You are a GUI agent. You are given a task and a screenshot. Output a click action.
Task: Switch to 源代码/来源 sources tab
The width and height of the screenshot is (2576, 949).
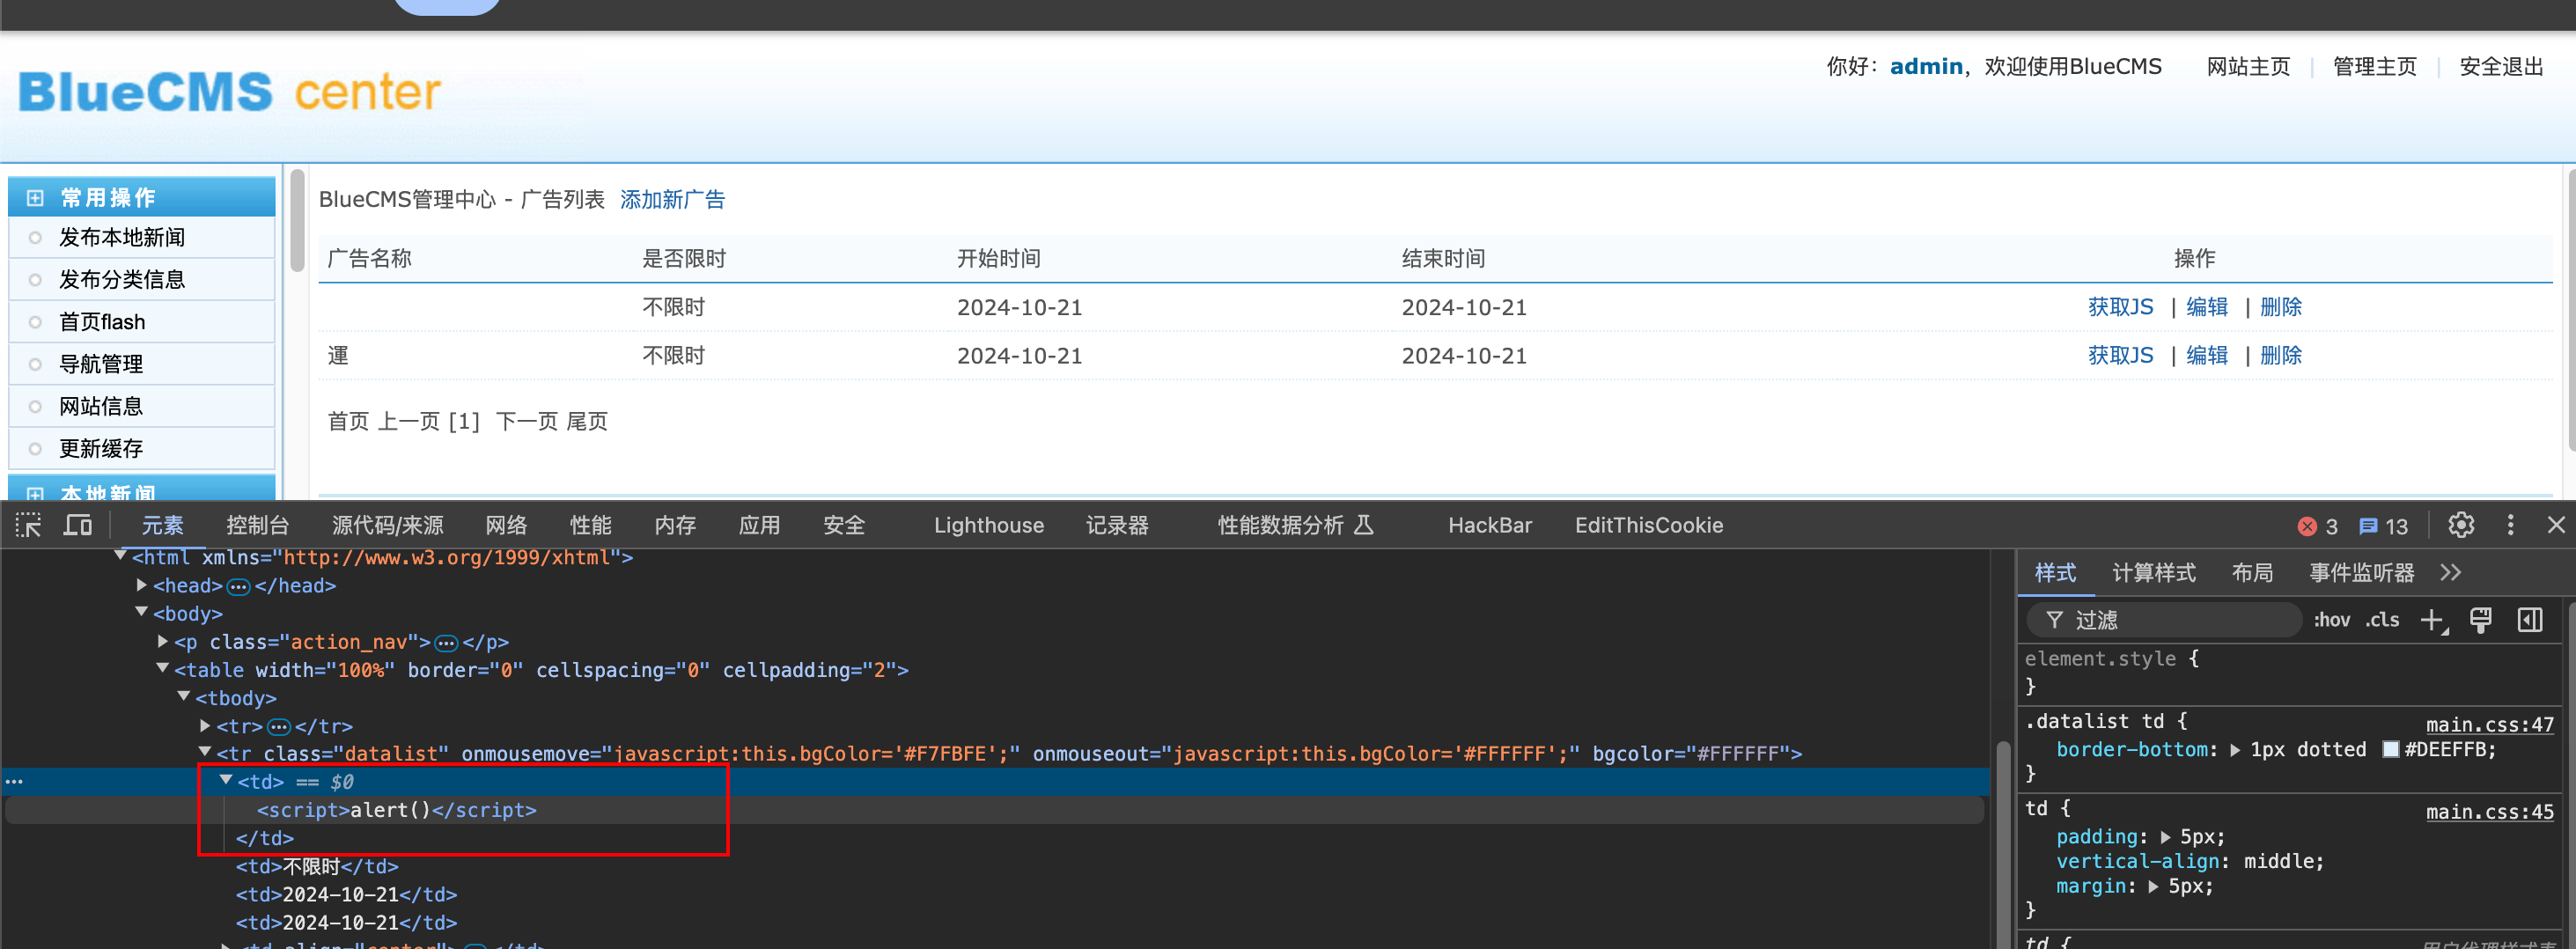click(x=387, y=525)
